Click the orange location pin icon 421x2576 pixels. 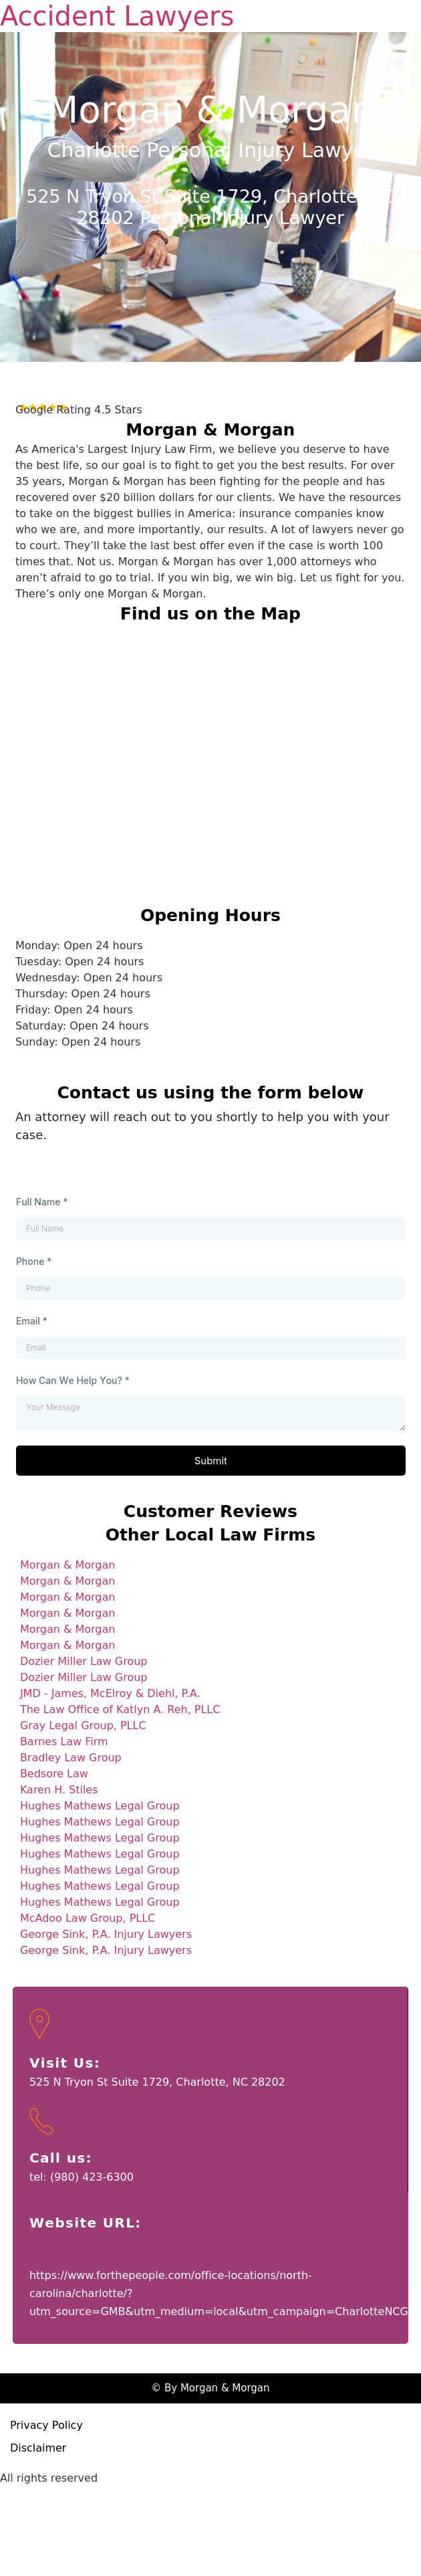[x=39, y=2023]
